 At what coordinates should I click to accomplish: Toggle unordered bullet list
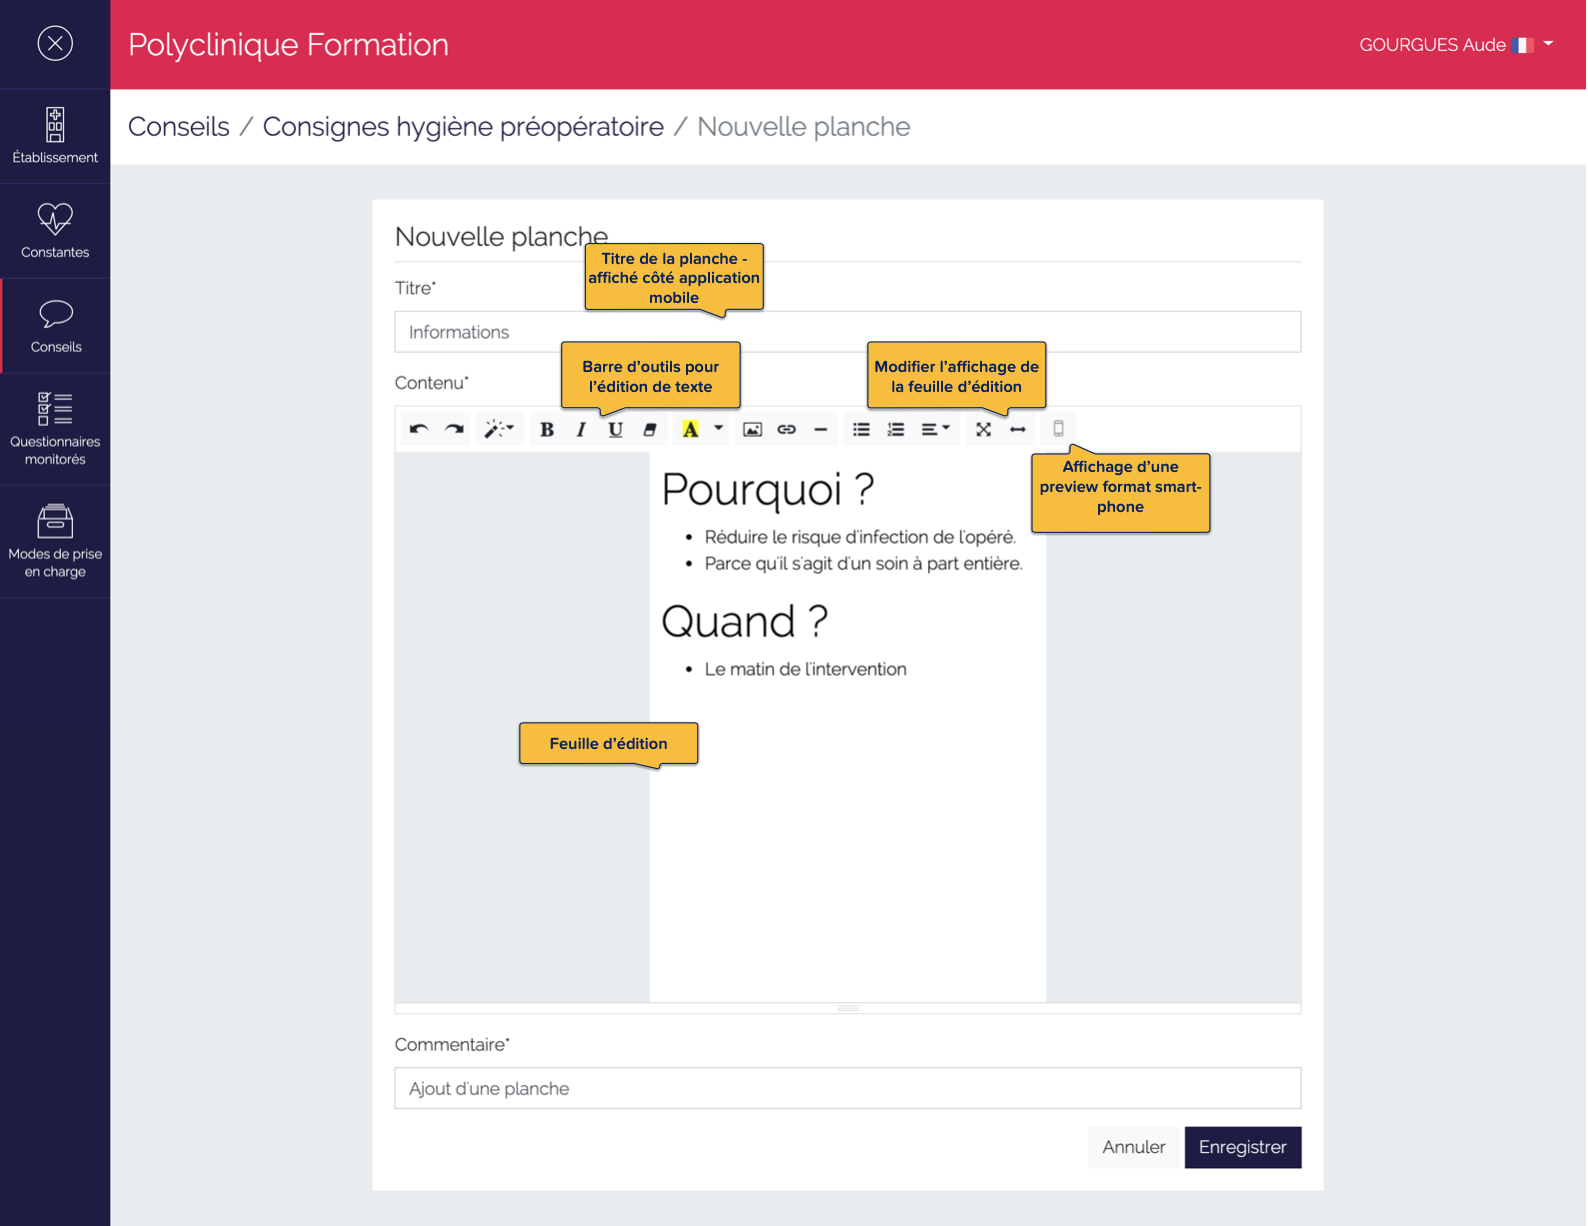(861, 430)
